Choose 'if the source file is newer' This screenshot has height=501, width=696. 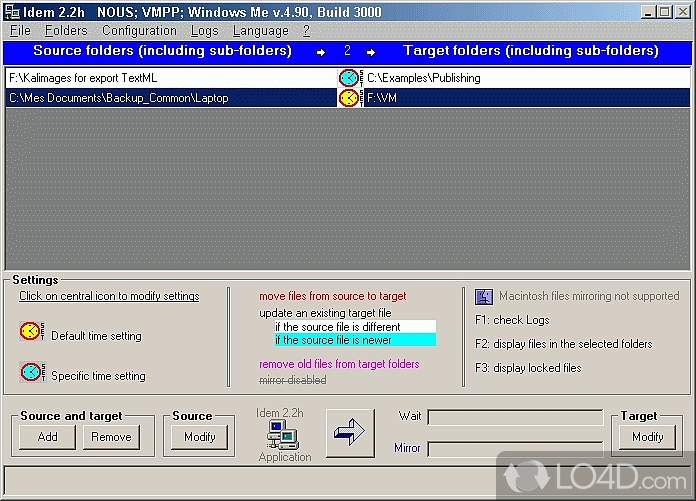pyautogui.click(x=355, y=340)
